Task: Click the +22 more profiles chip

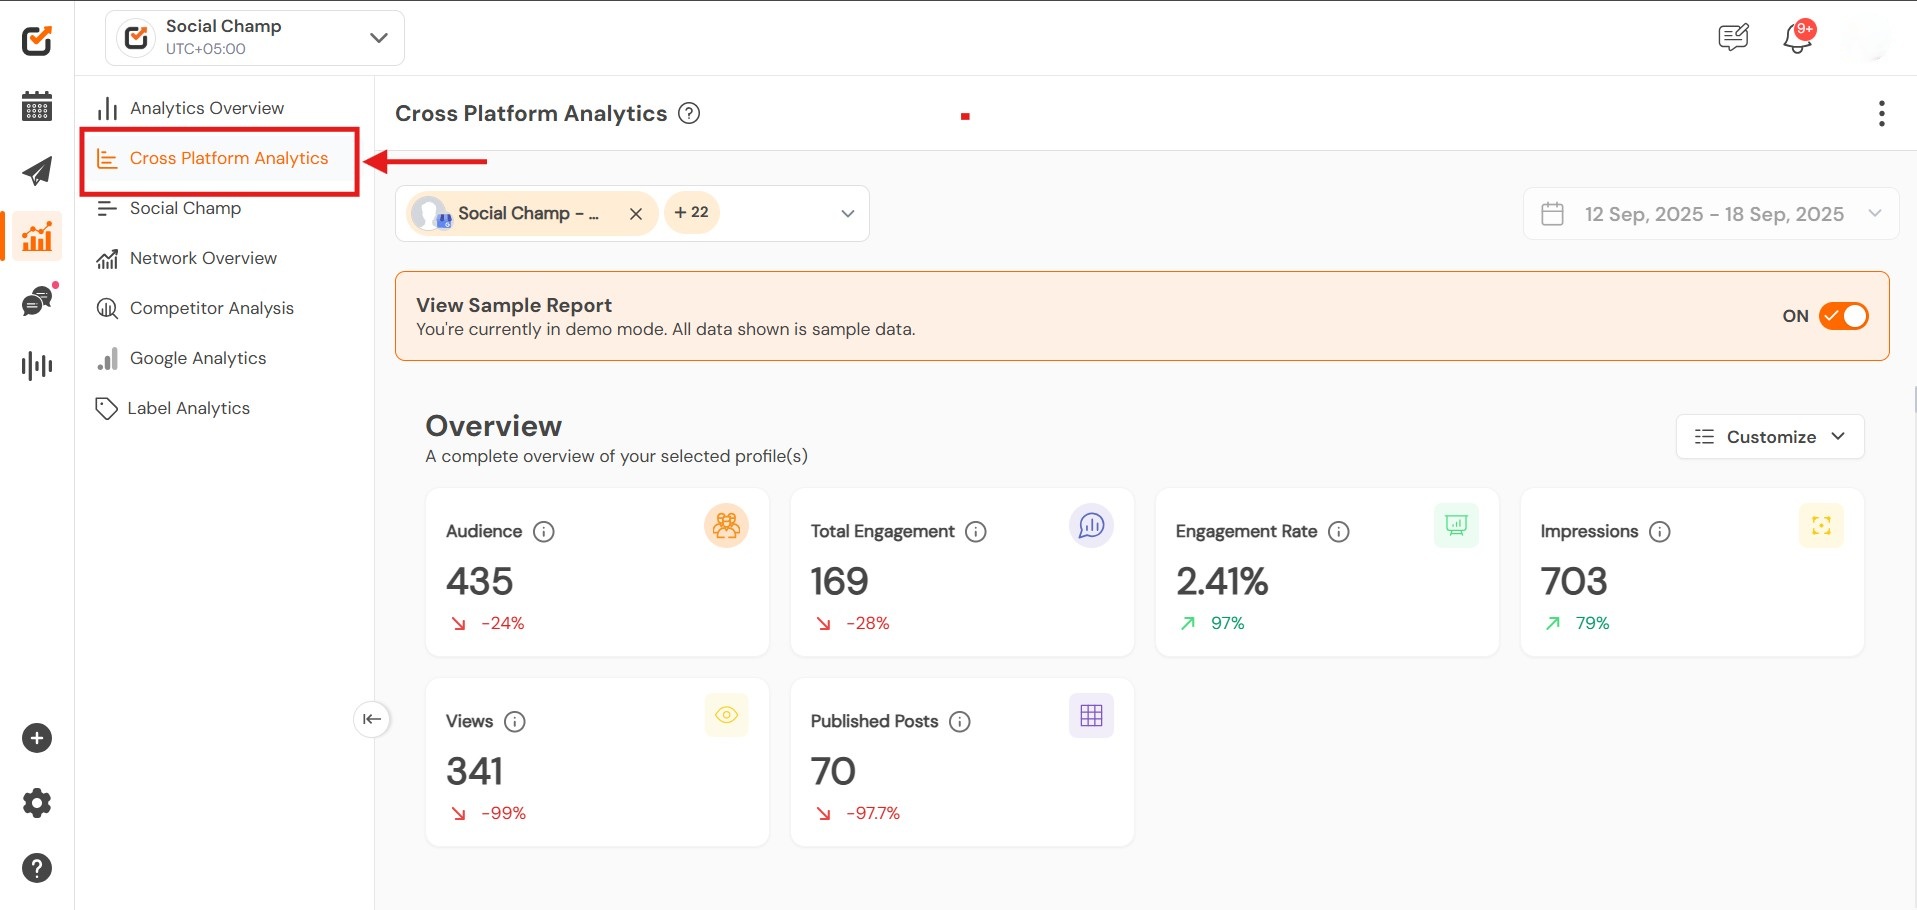Action: coord(692,212)
